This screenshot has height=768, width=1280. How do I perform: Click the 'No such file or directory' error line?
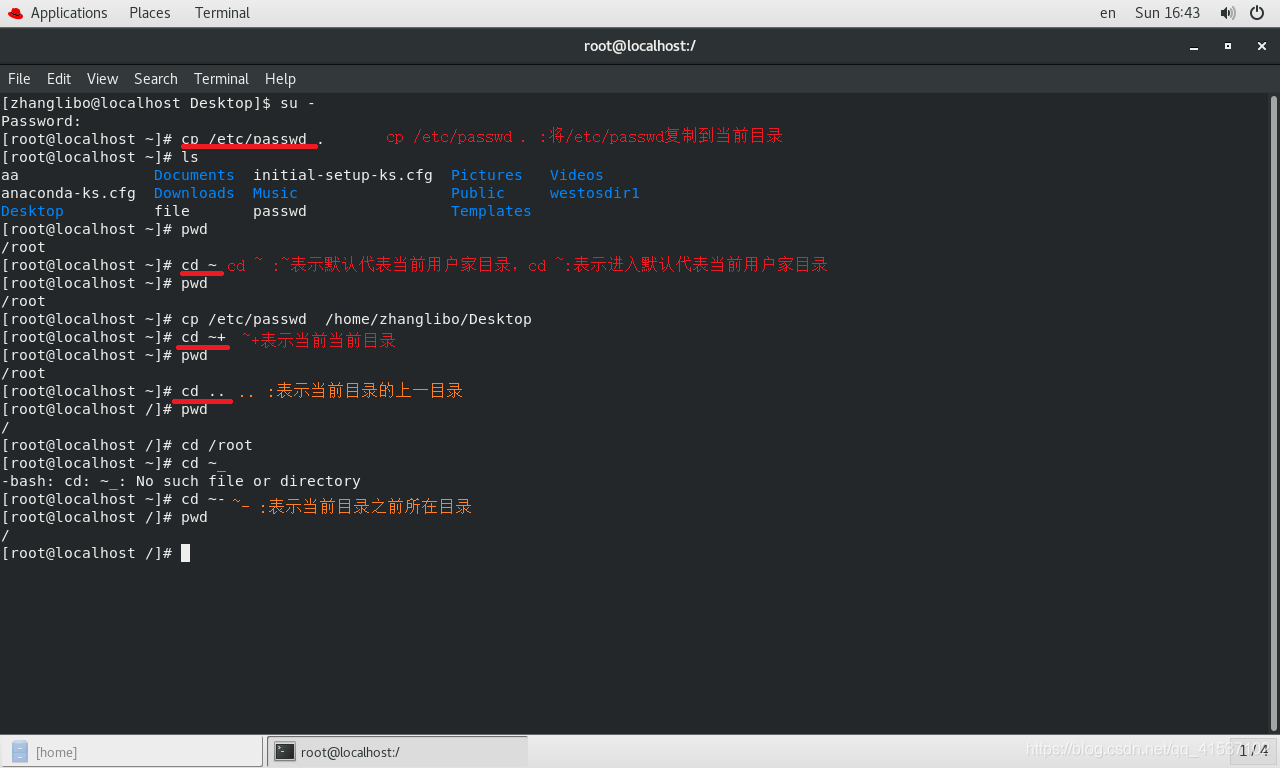click(181, 481)
